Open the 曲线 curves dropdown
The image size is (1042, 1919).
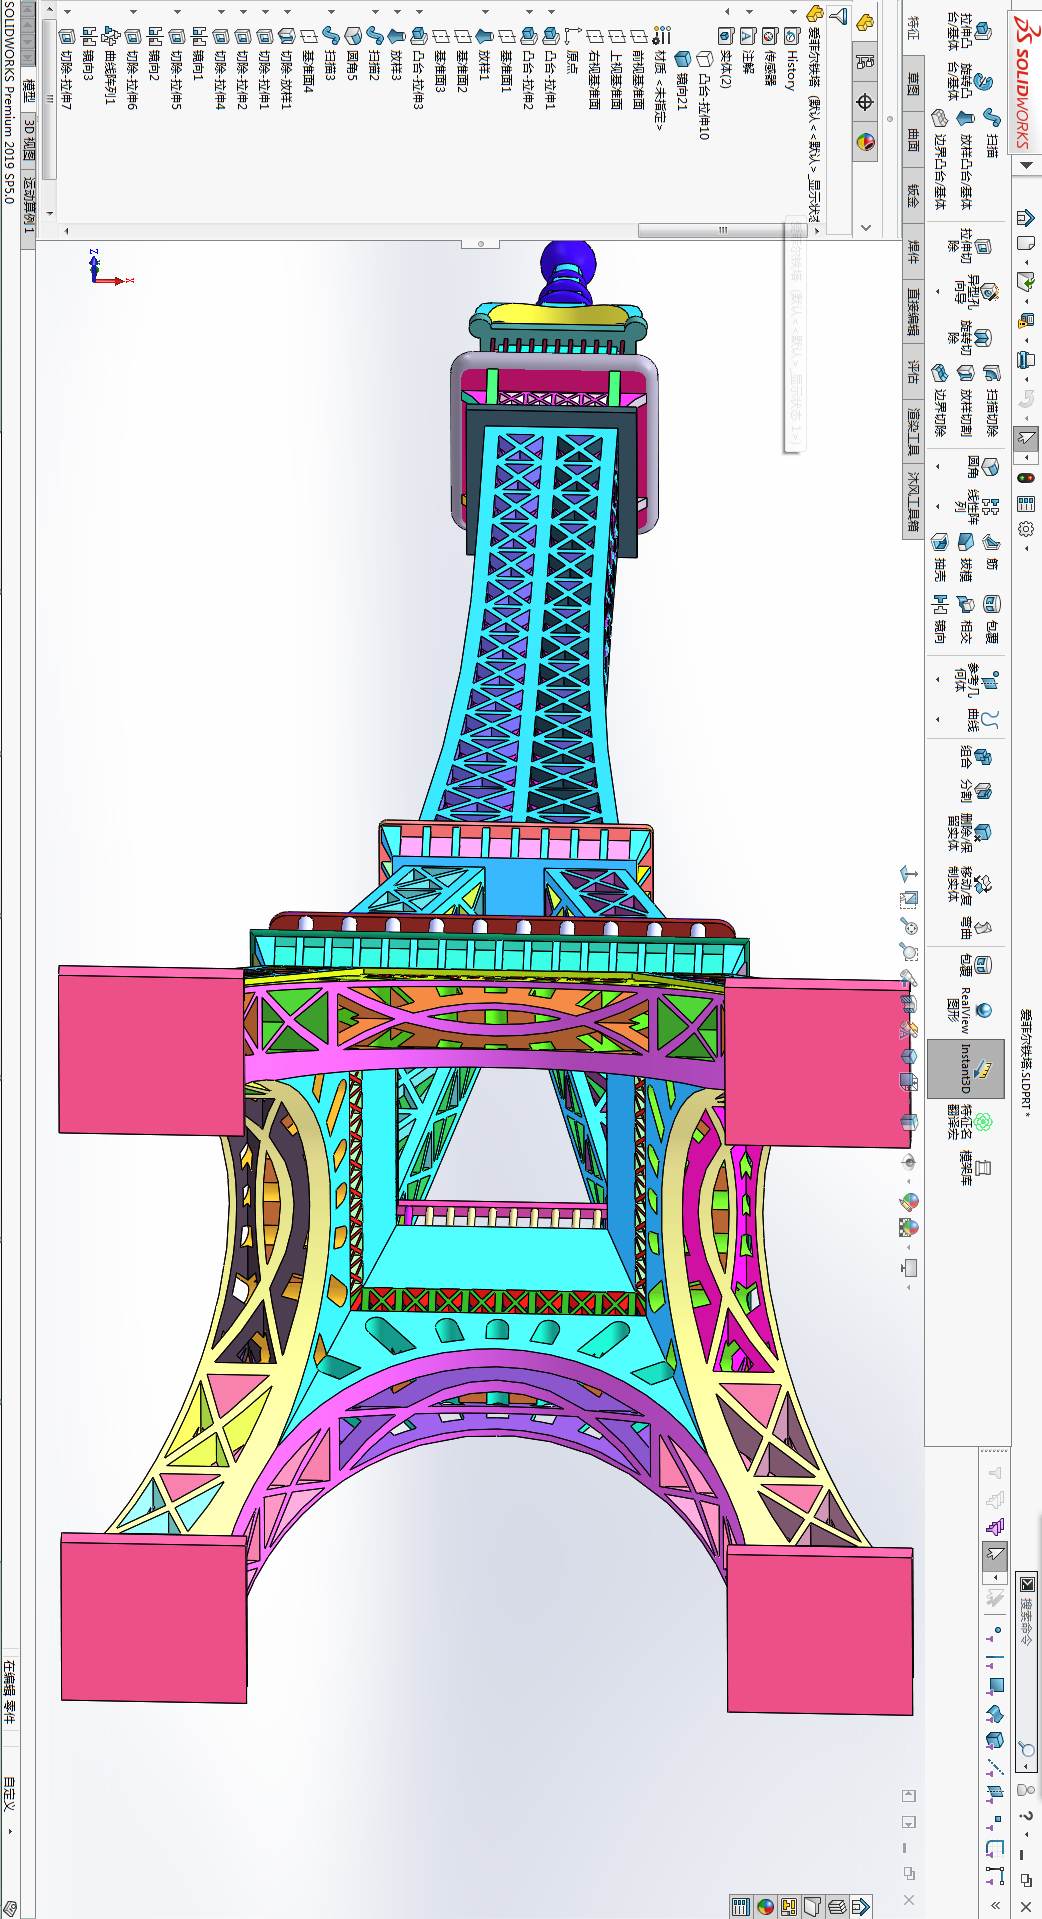point(938,719)
